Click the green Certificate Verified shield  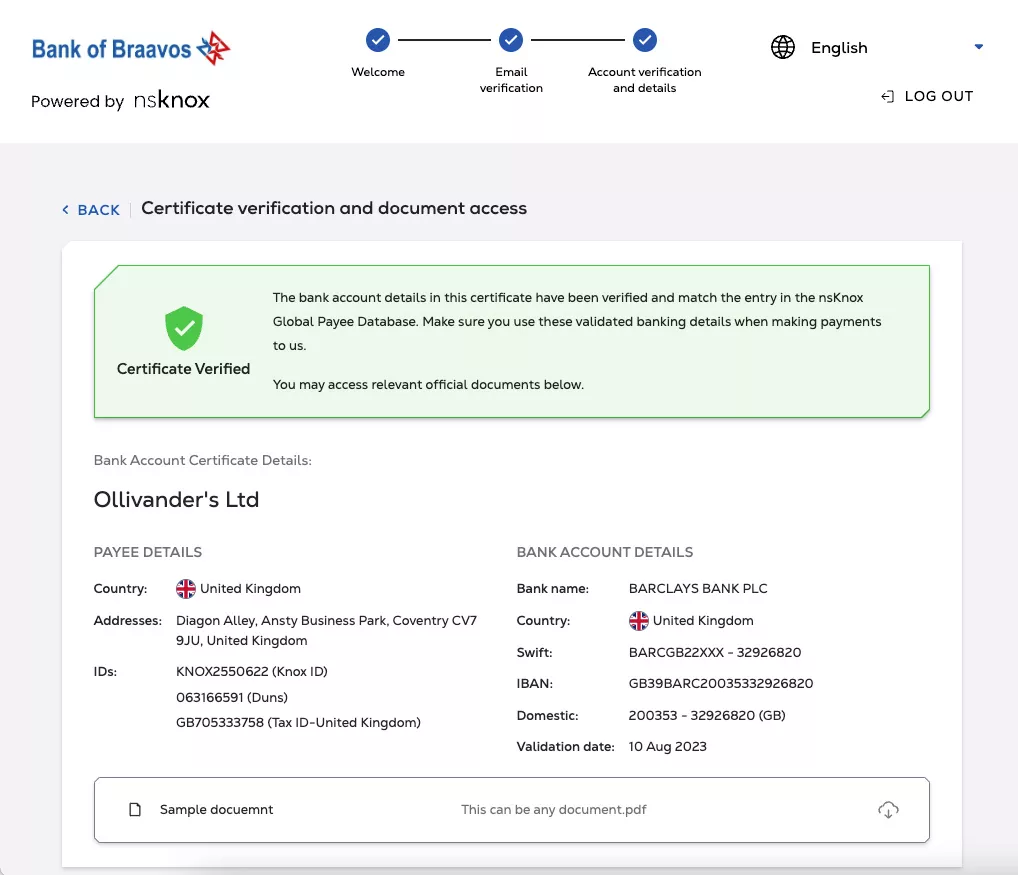coord(184,329)
